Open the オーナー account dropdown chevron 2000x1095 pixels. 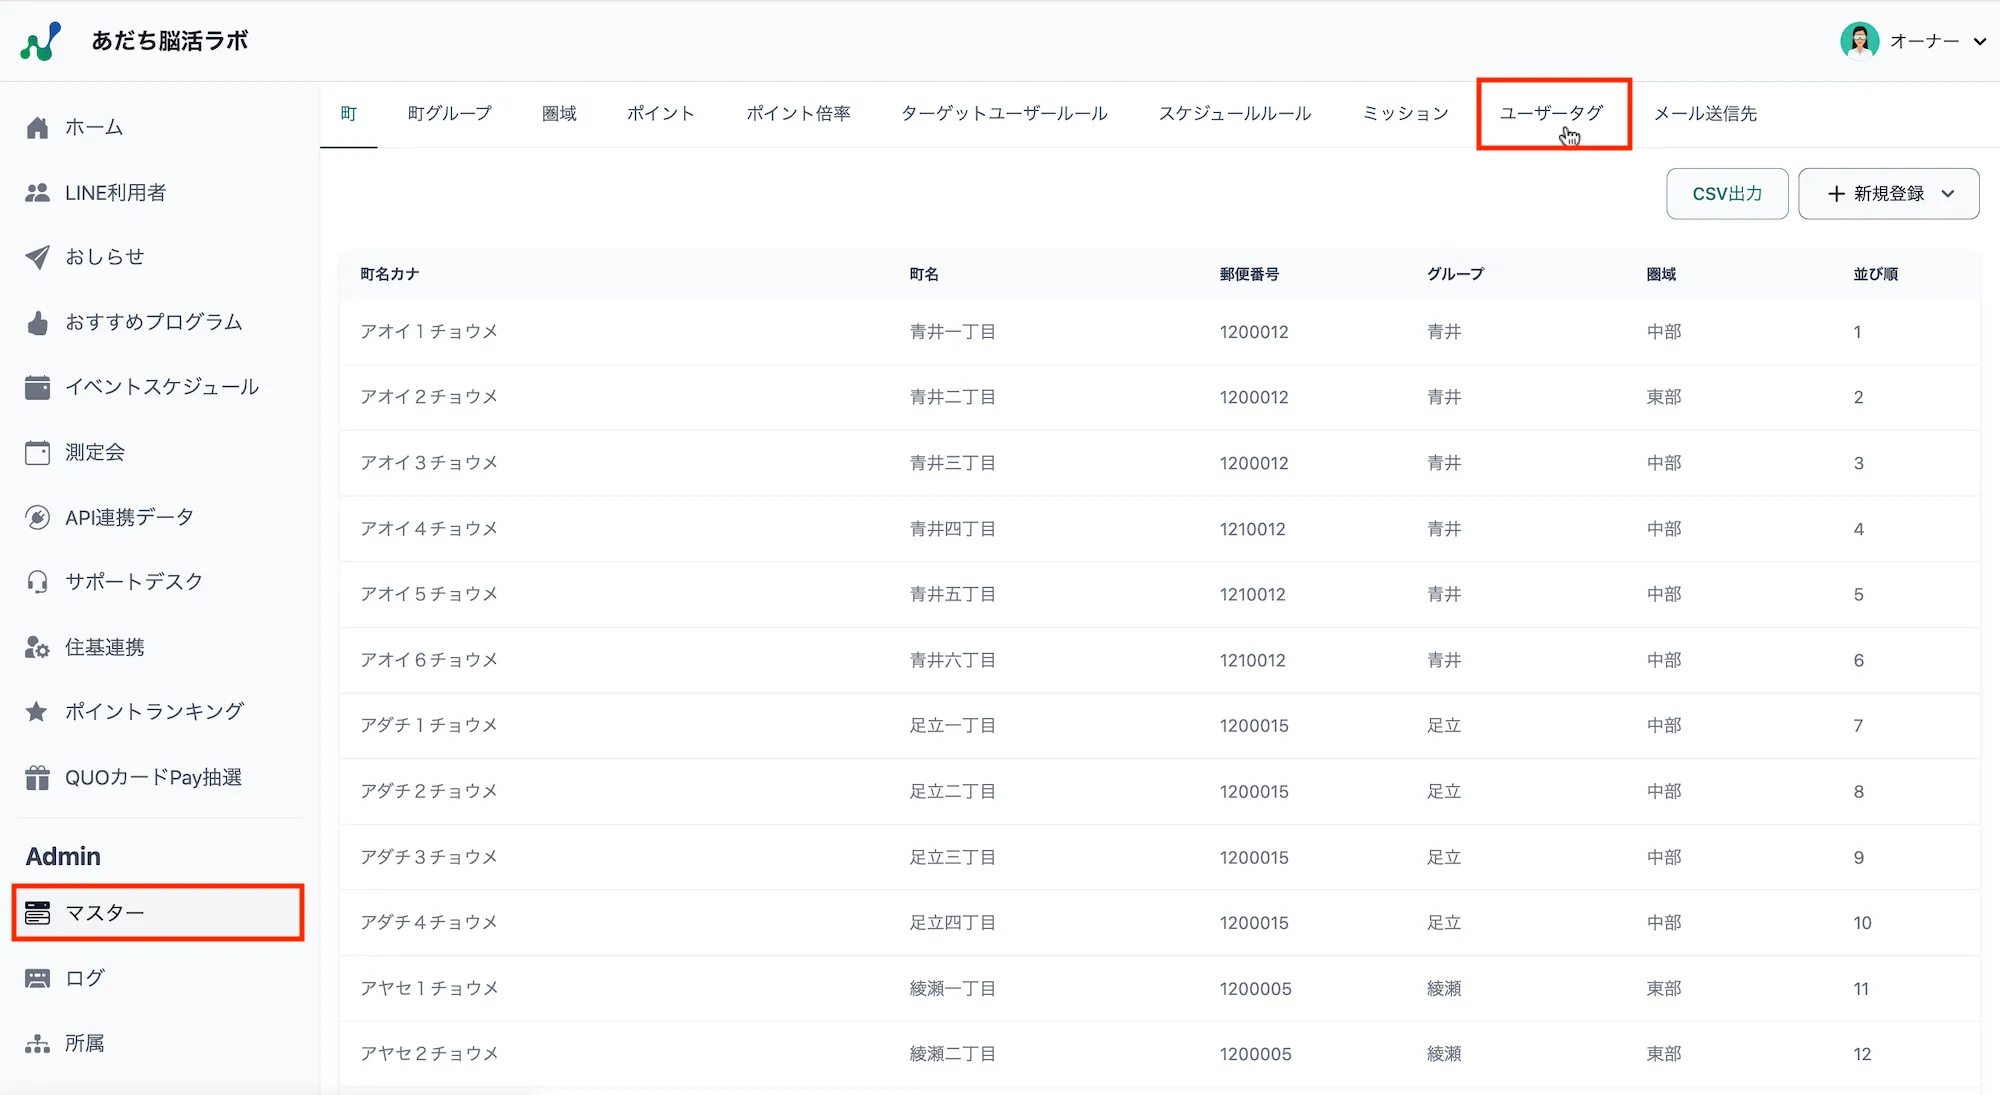click(1979, 42)
